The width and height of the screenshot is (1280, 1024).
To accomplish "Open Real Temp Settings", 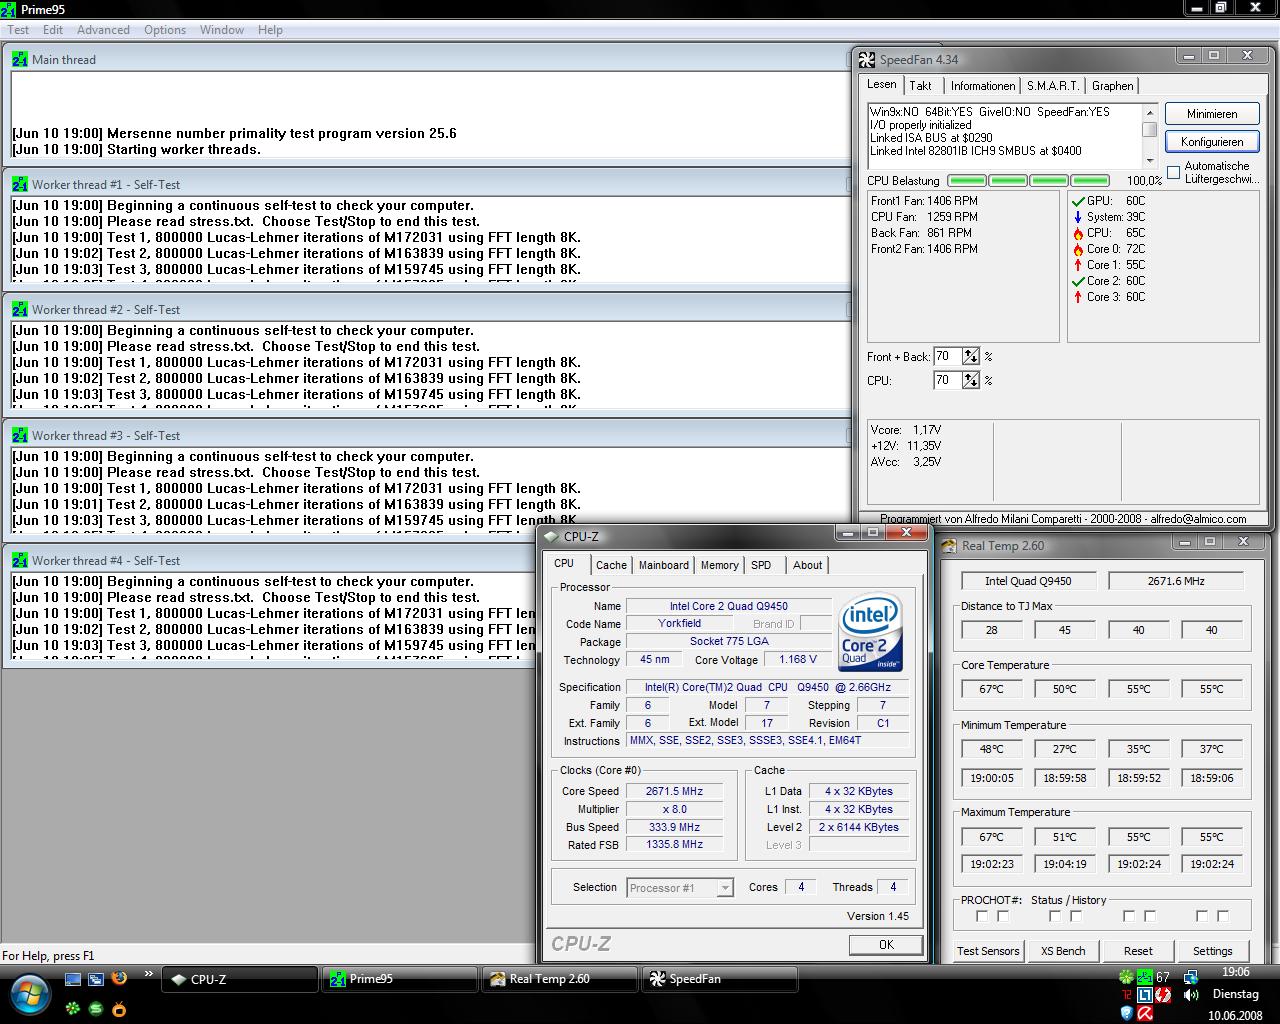I will [1212, 951].
